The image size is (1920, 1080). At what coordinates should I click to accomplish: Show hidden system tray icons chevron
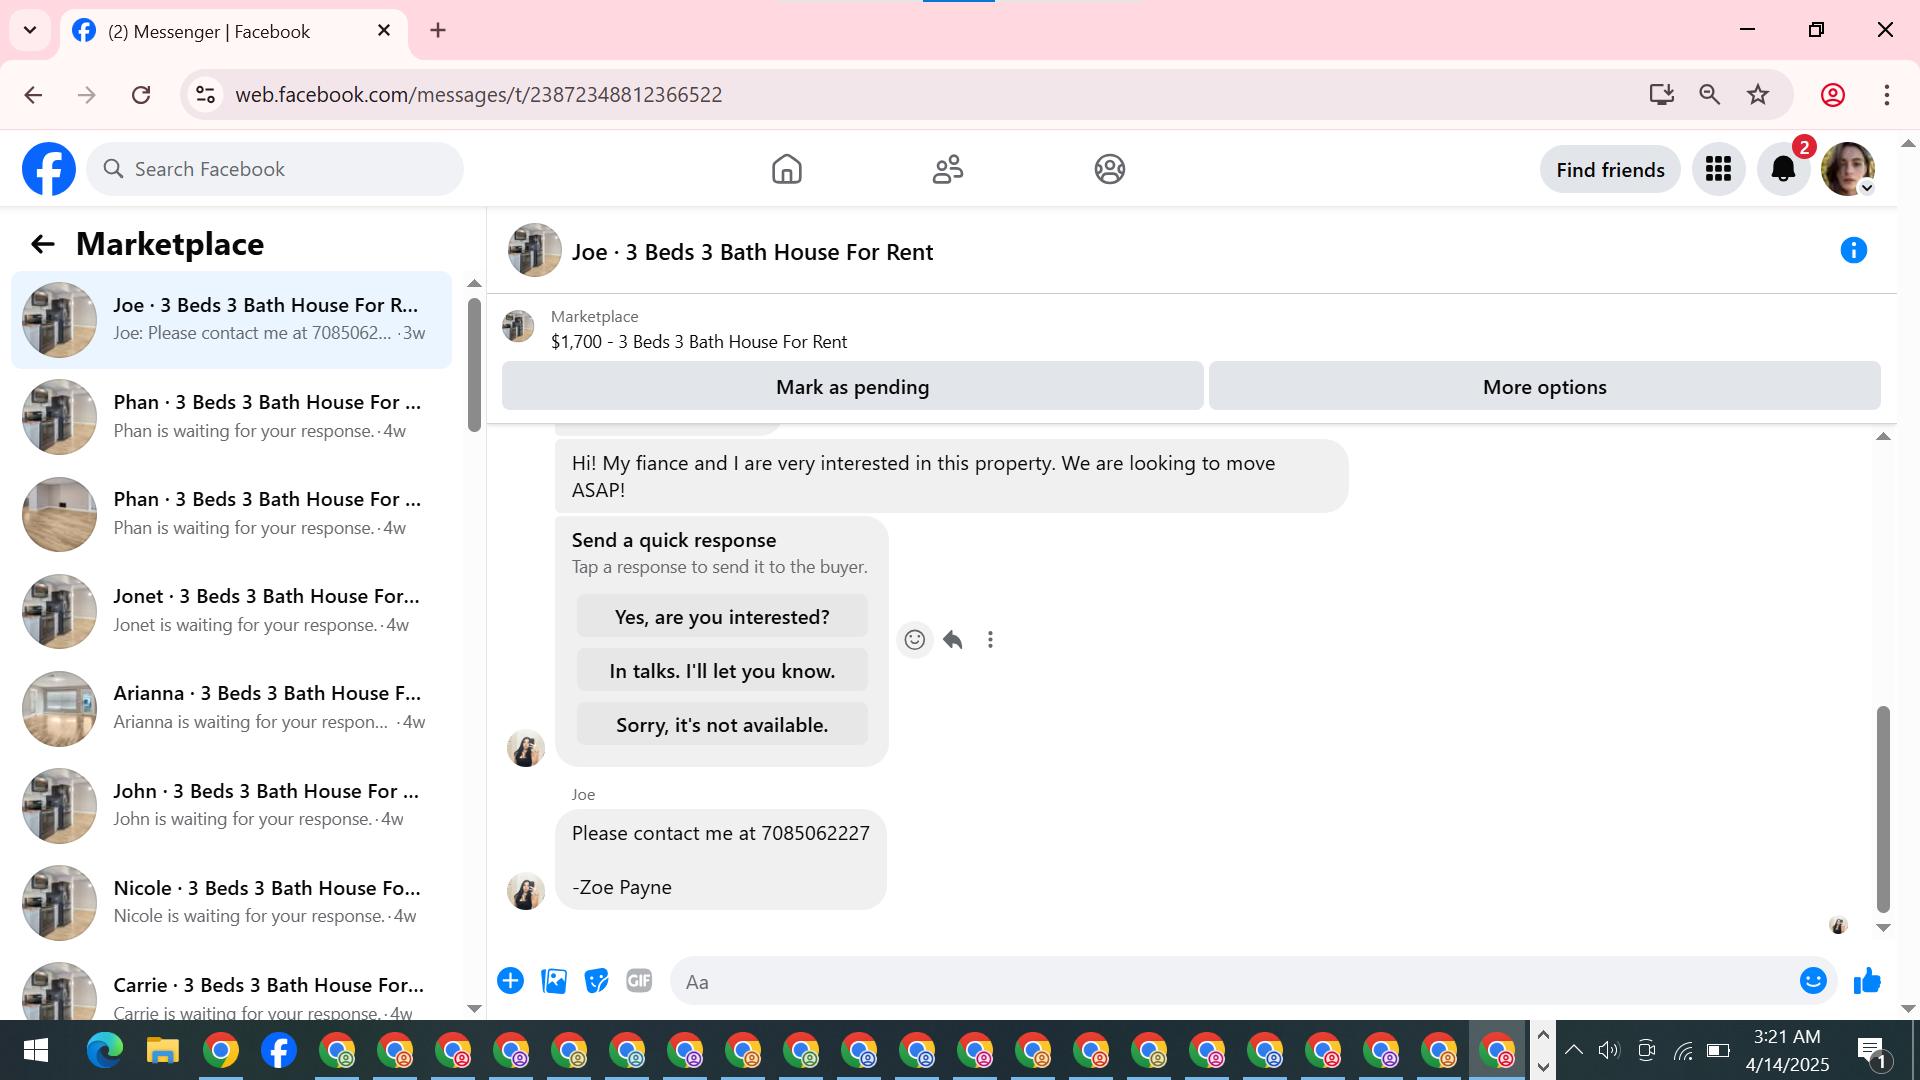click(x=1573, y=1050)
